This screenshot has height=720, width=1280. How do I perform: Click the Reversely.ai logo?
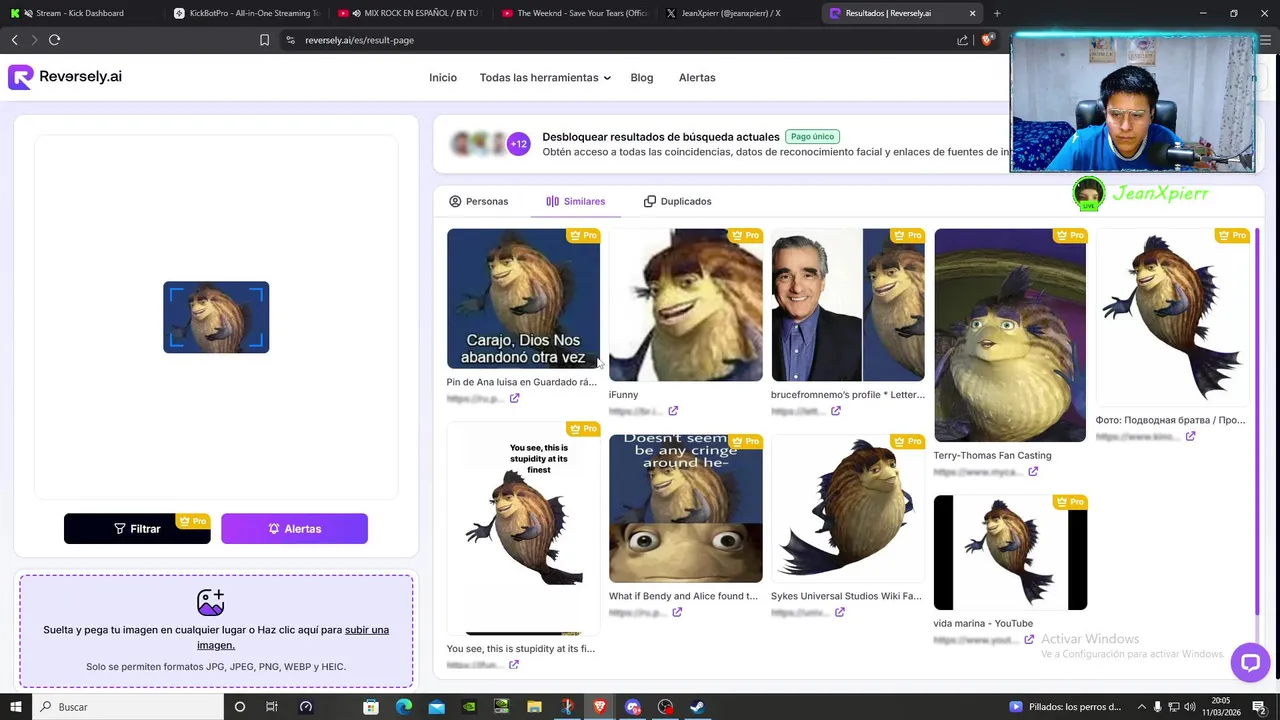coord(65,77)
